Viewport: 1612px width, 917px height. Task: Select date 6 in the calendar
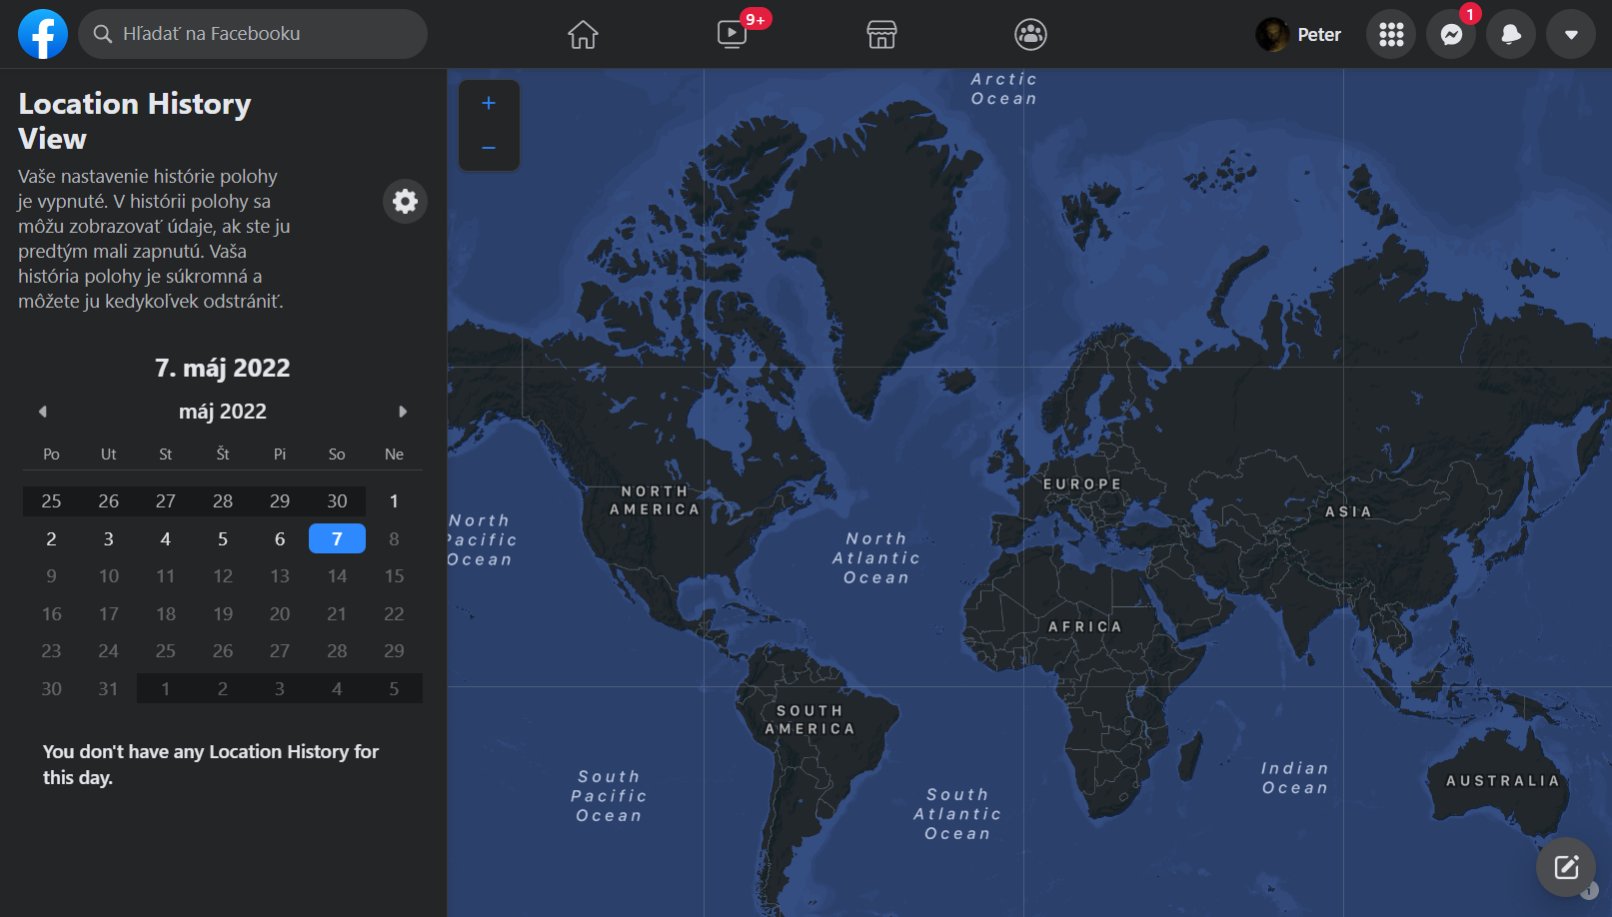coord(280,539)
